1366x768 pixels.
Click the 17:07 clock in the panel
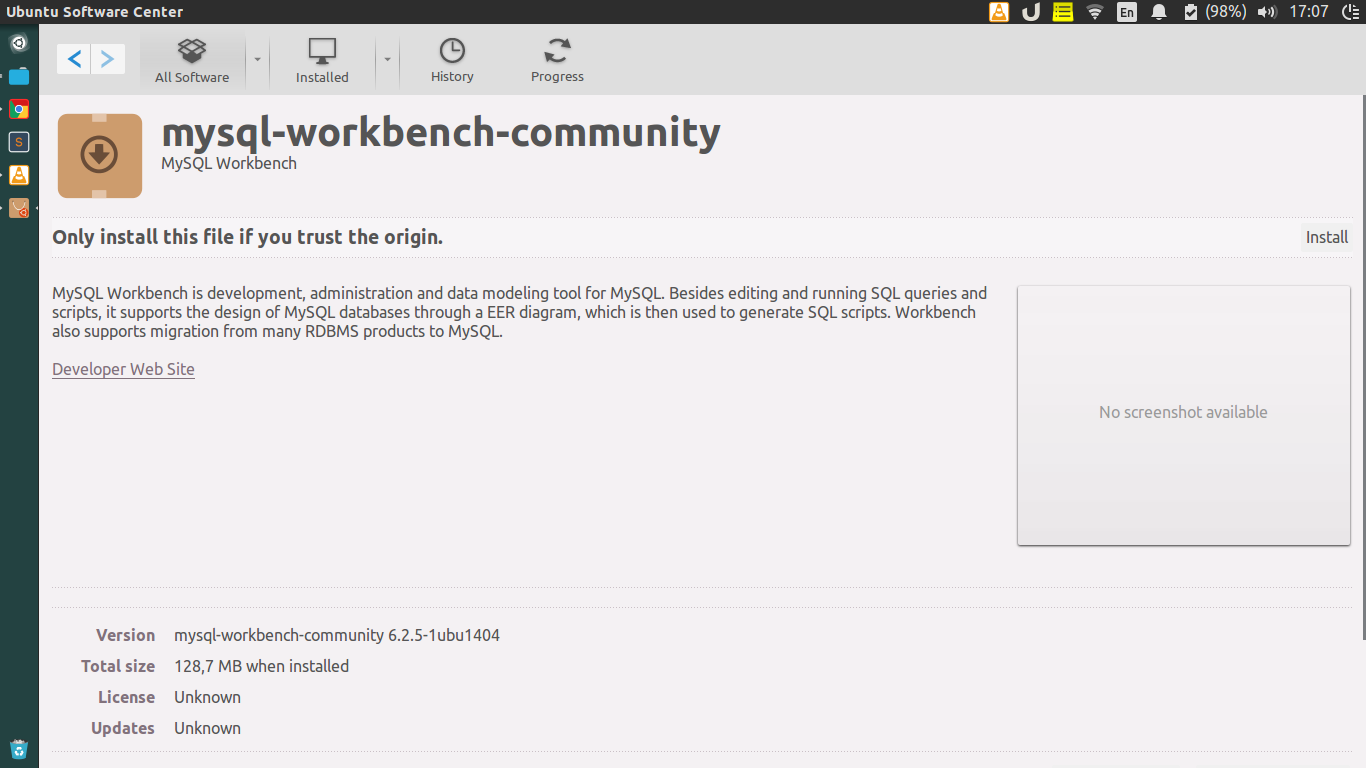pos(1309,12)
